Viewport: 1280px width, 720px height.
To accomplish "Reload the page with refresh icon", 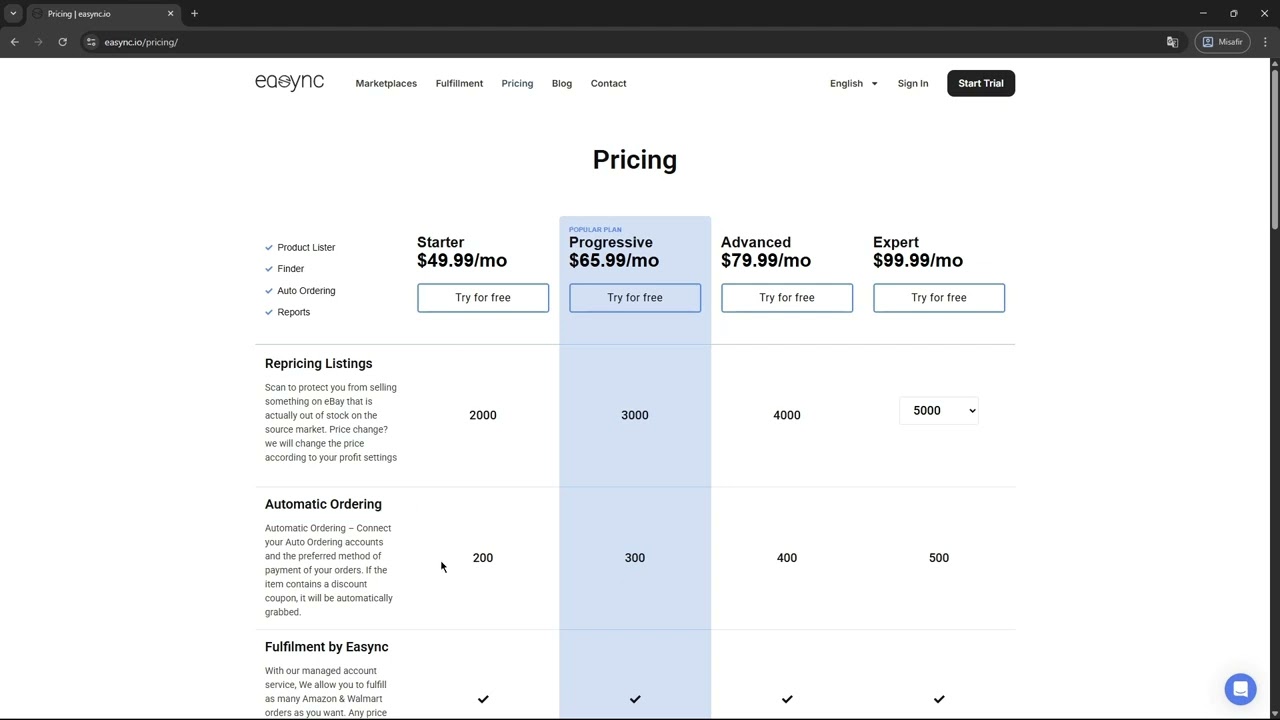I will pos(62,42).
